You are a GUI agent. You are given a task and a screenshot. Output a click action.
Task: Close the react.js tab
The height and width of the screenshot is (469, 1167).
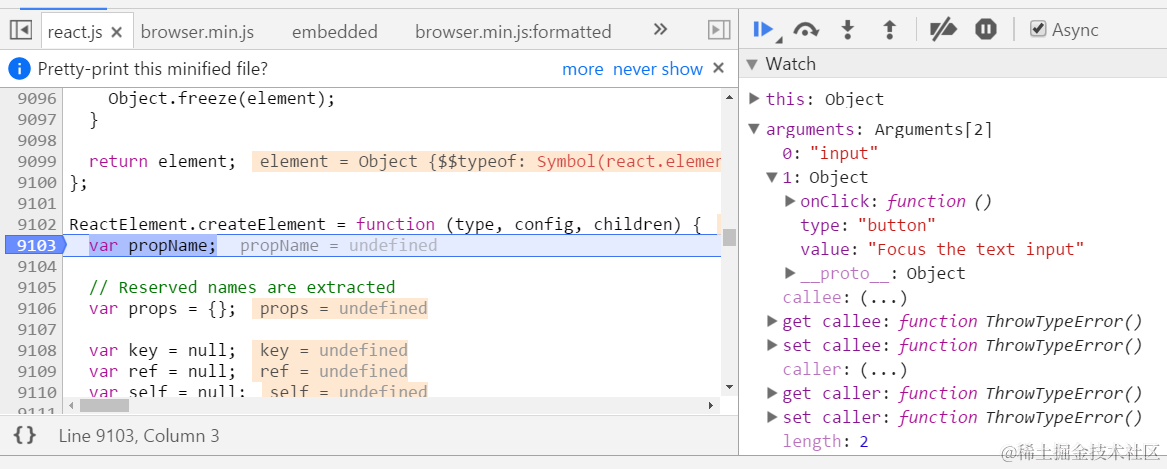(x=116, y=32)
